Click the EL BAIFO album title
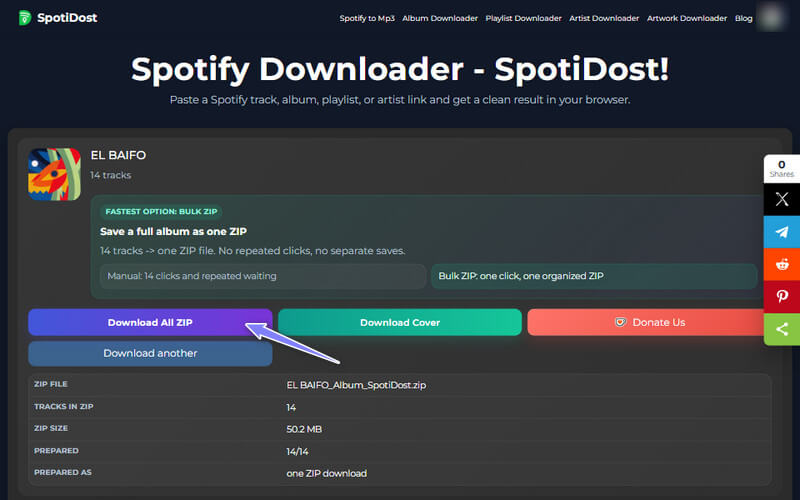The image size is (800, 500). [118, 155]
